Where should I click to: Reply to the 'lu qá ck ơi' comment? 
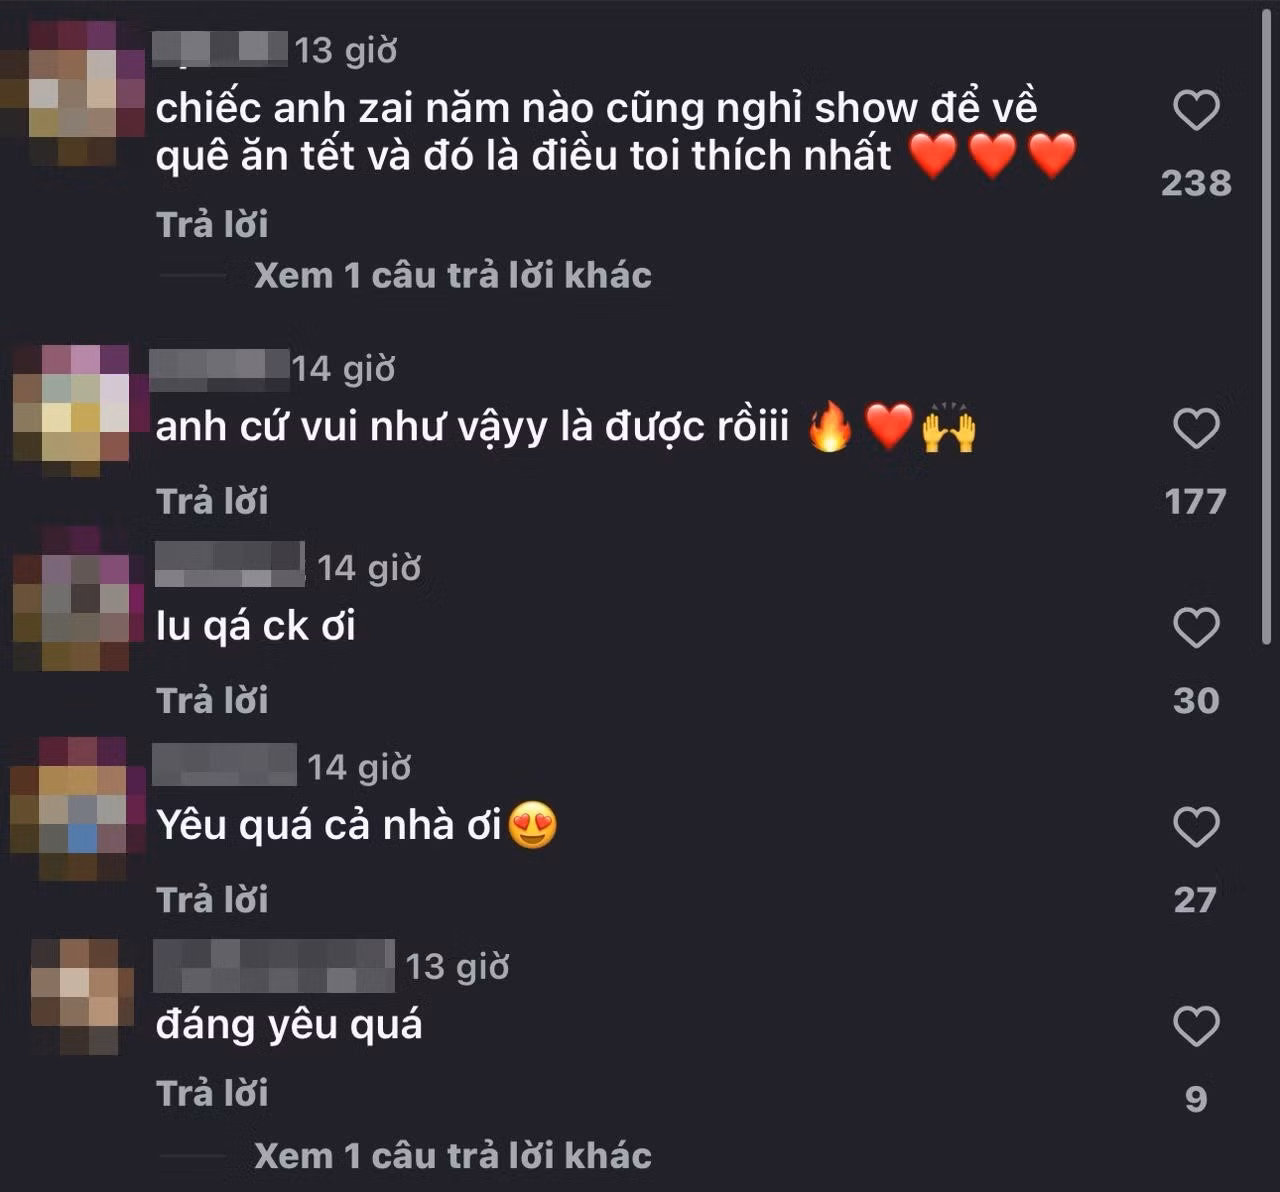click(x=212, y=700)
